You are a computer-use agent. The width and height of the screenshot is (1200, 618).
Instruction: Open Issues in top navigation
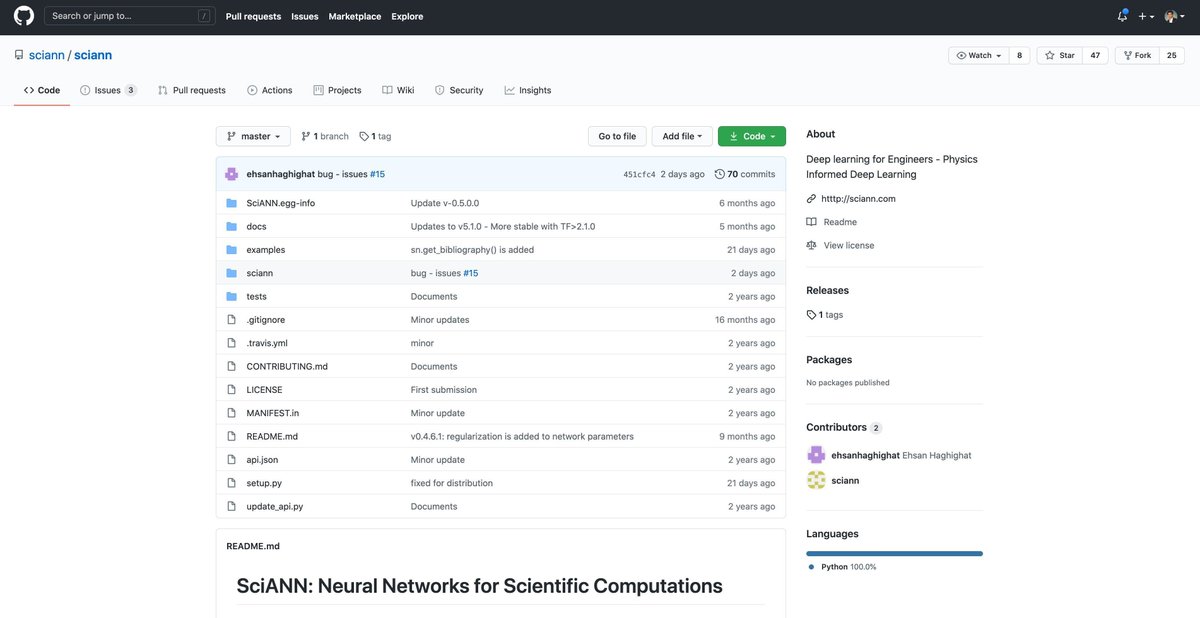point(305,16)
